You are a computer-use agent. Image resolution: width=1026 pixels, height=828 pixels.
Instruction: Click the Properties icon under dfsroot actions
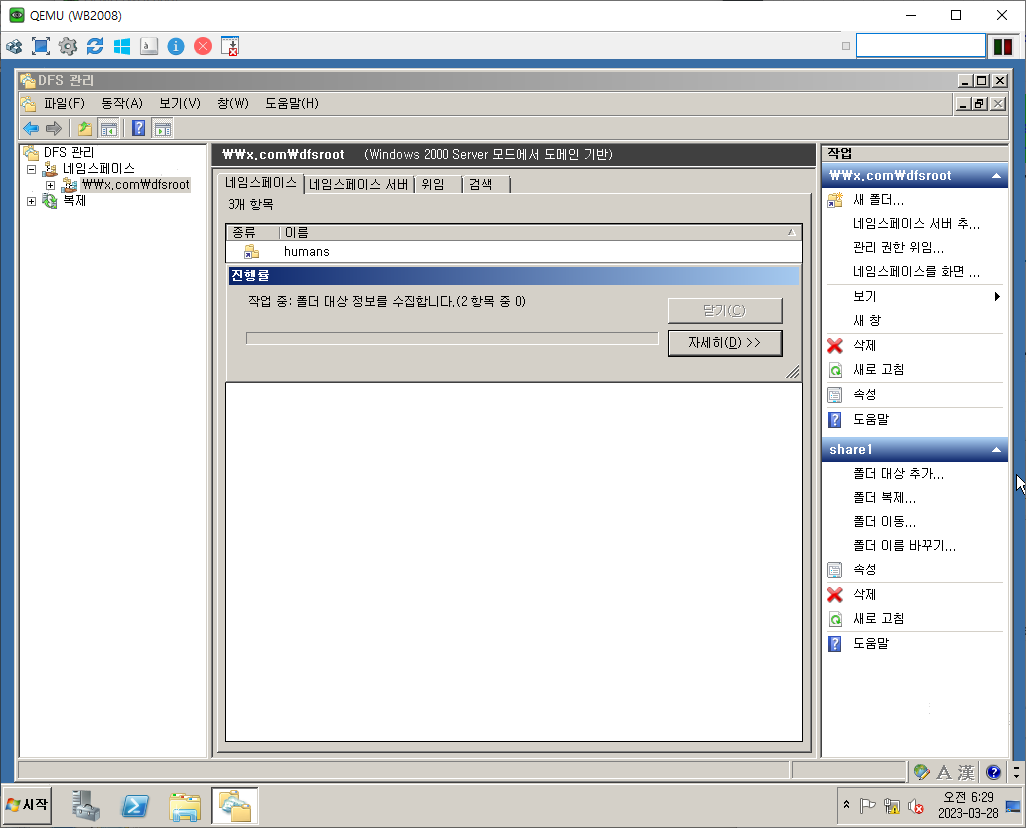point(835,395)
